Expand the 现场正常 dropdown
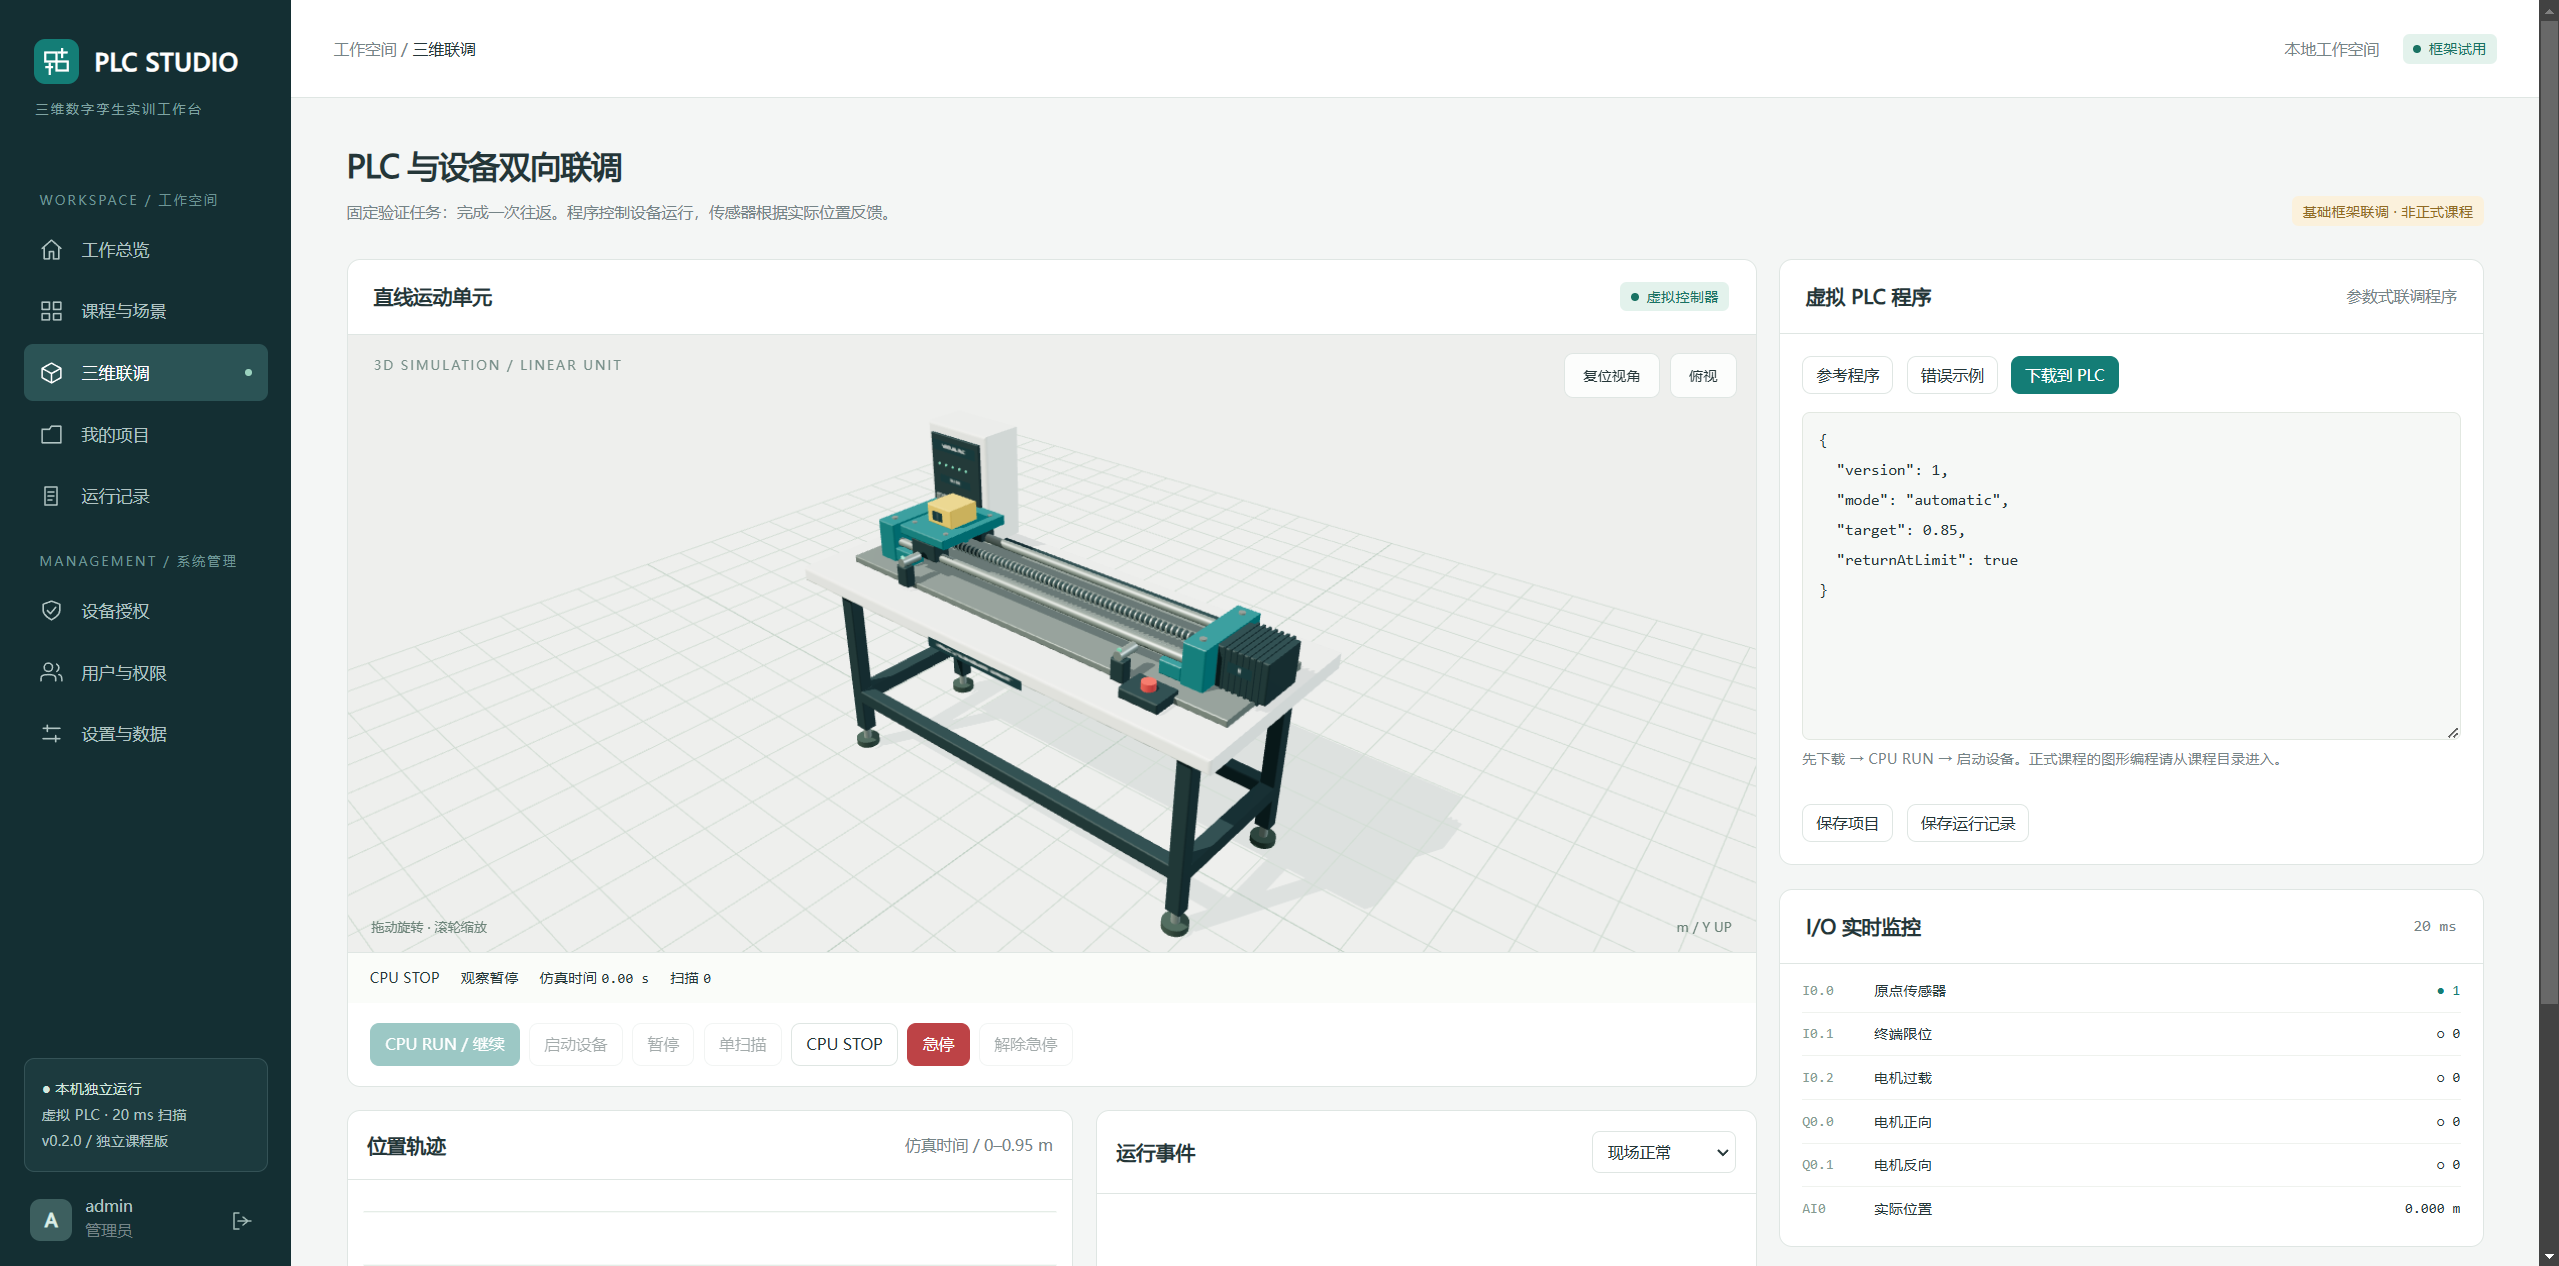This screenshot has width=2559, height=1266. tap(1664, 1153)
